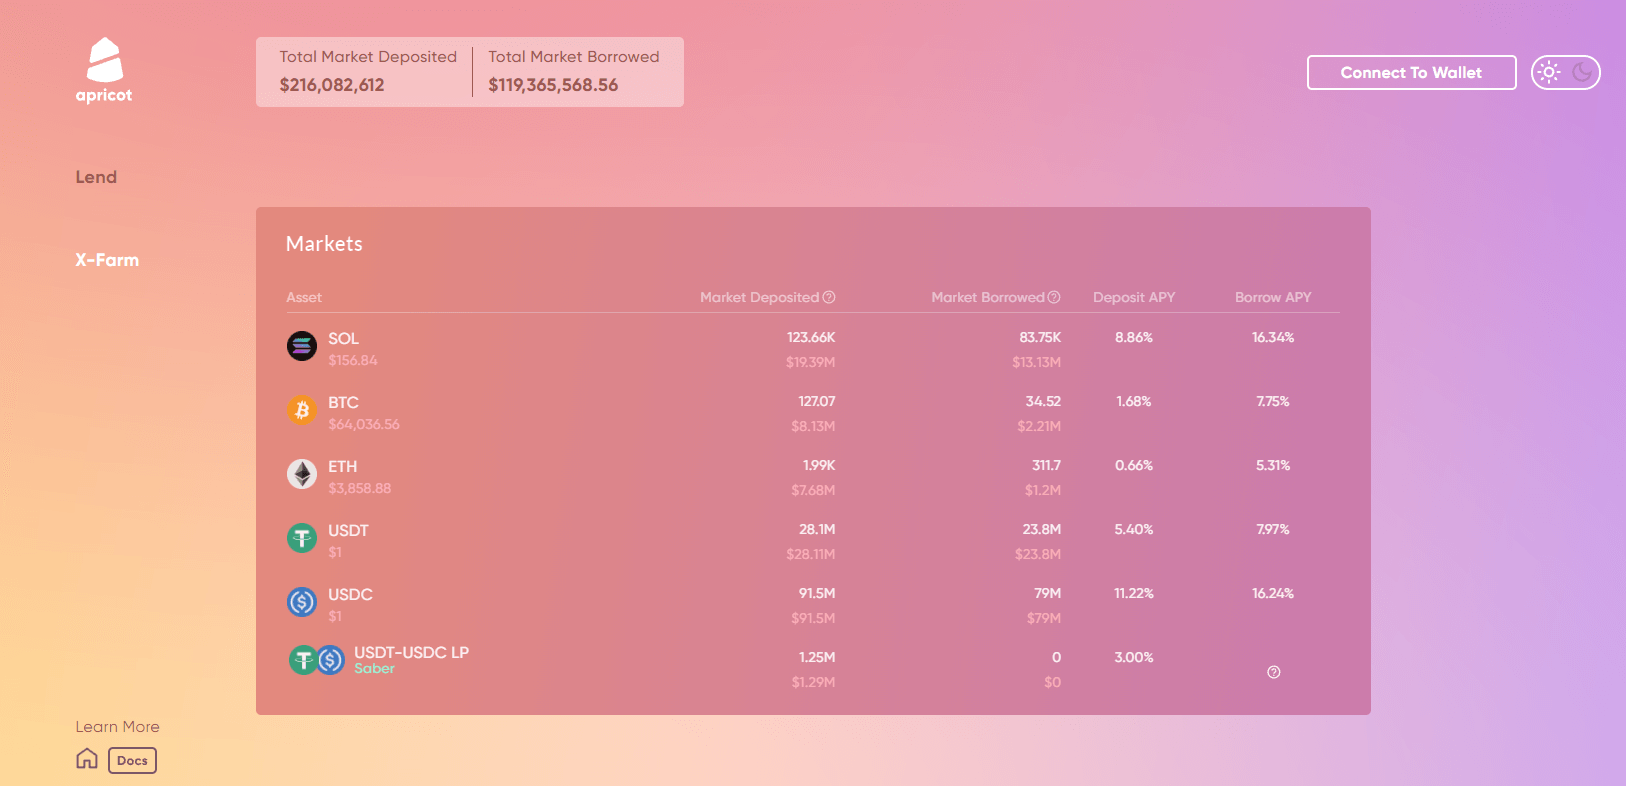This screenshot has width=1626, height=786.
Task: Click the USDT-USDC LP pair icon
Action: (317, 660)
